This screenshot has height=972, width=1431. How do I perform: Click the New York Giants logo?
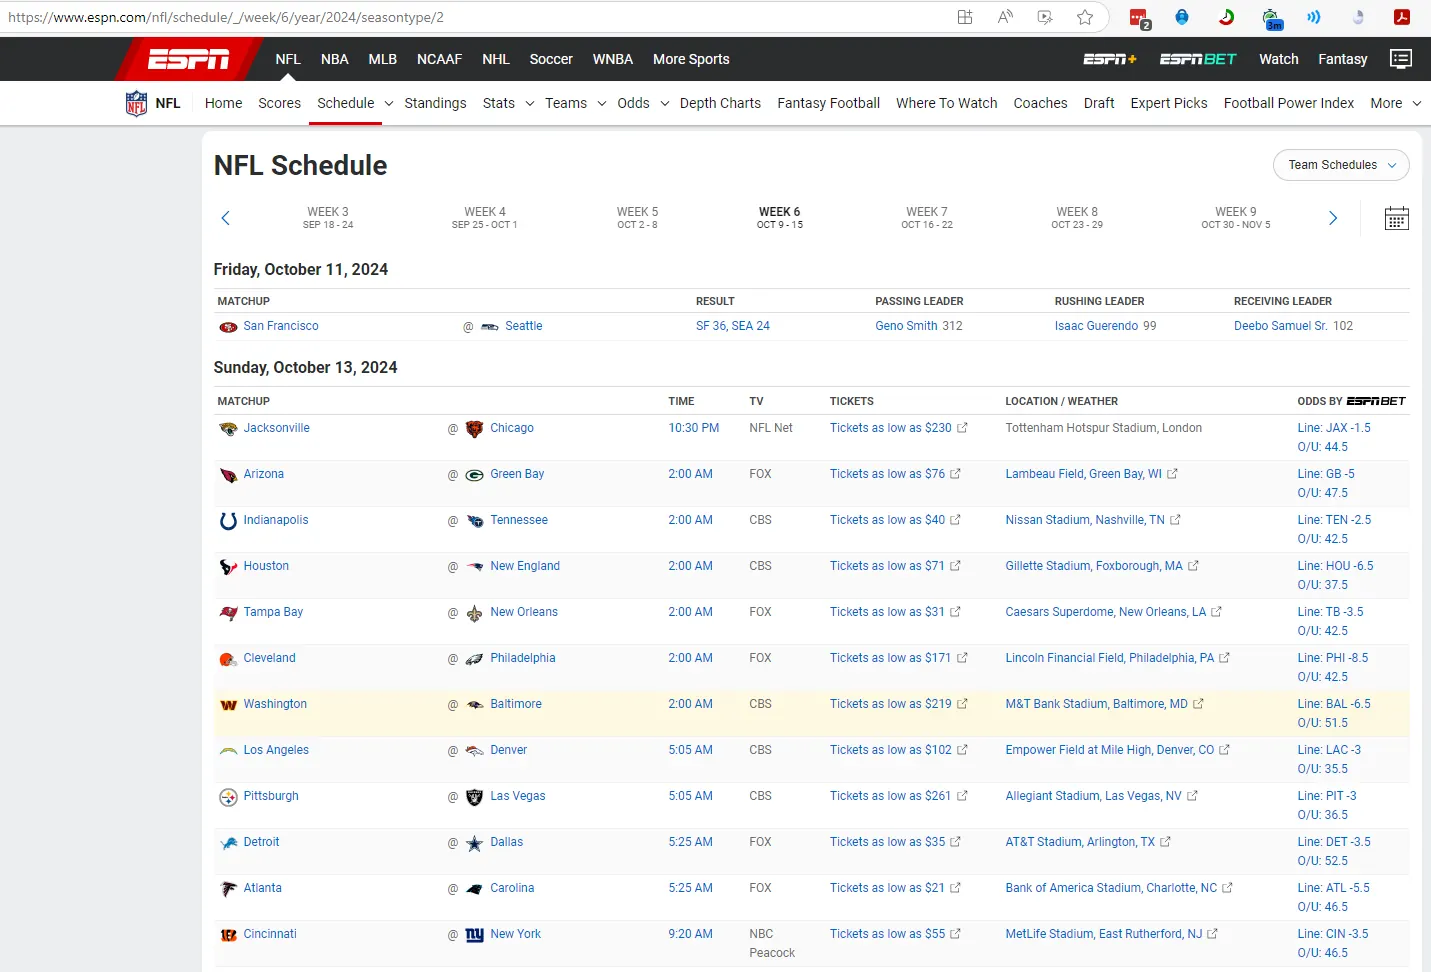point(474,935)
